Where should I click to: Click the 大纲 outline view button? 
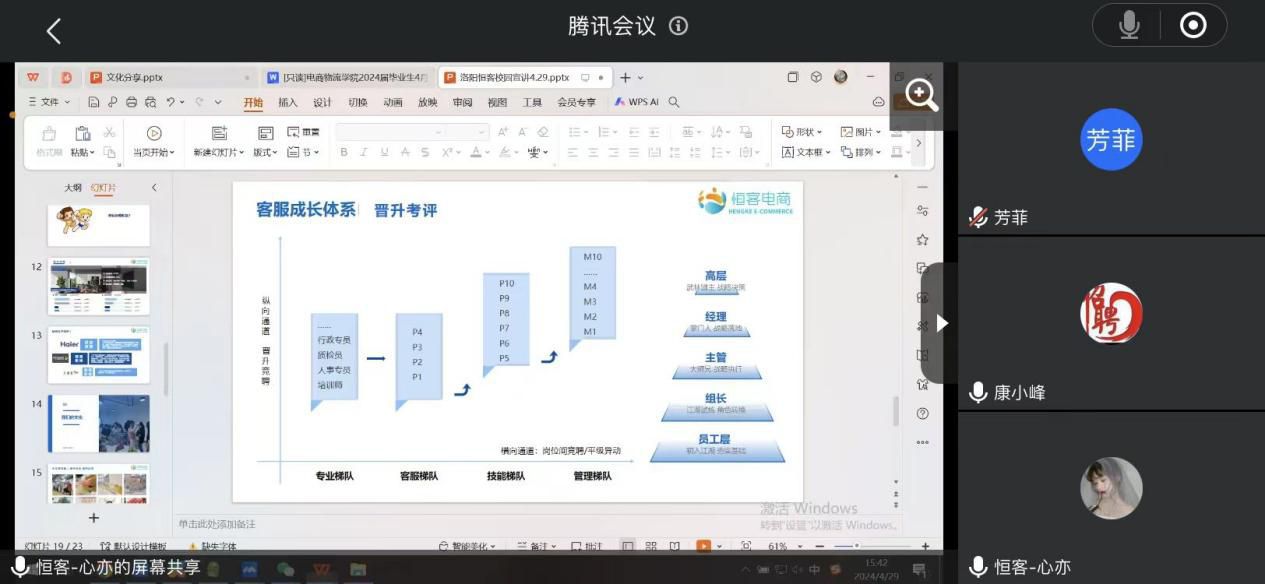click(x=73, y=188)
